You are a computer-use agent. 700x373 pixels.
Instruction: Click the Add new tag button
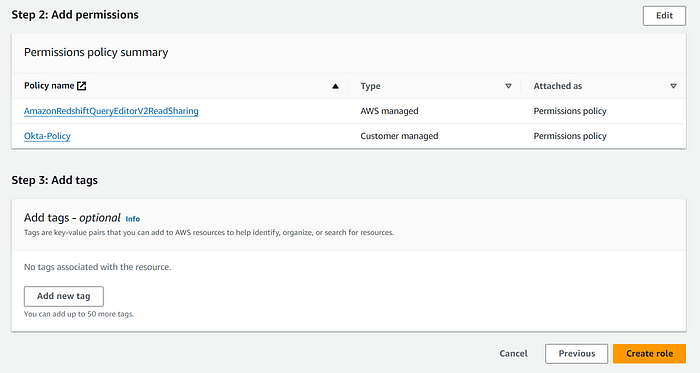64,296
